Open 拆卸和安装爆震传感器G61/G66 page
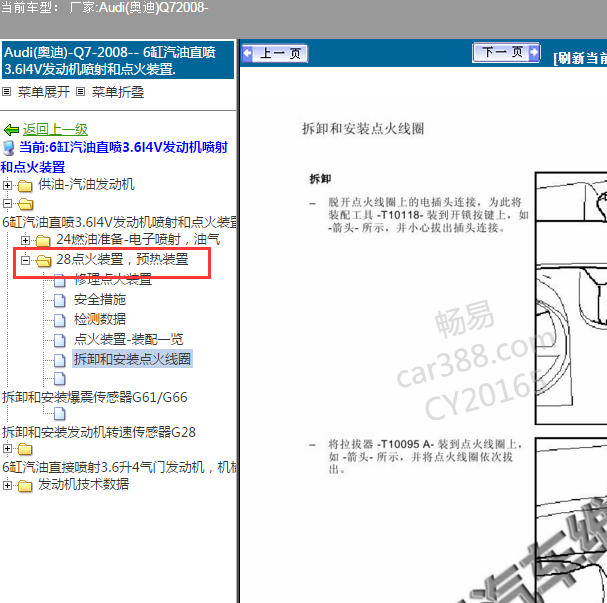This screenshot has width=607, height=603. pos(95,397)
